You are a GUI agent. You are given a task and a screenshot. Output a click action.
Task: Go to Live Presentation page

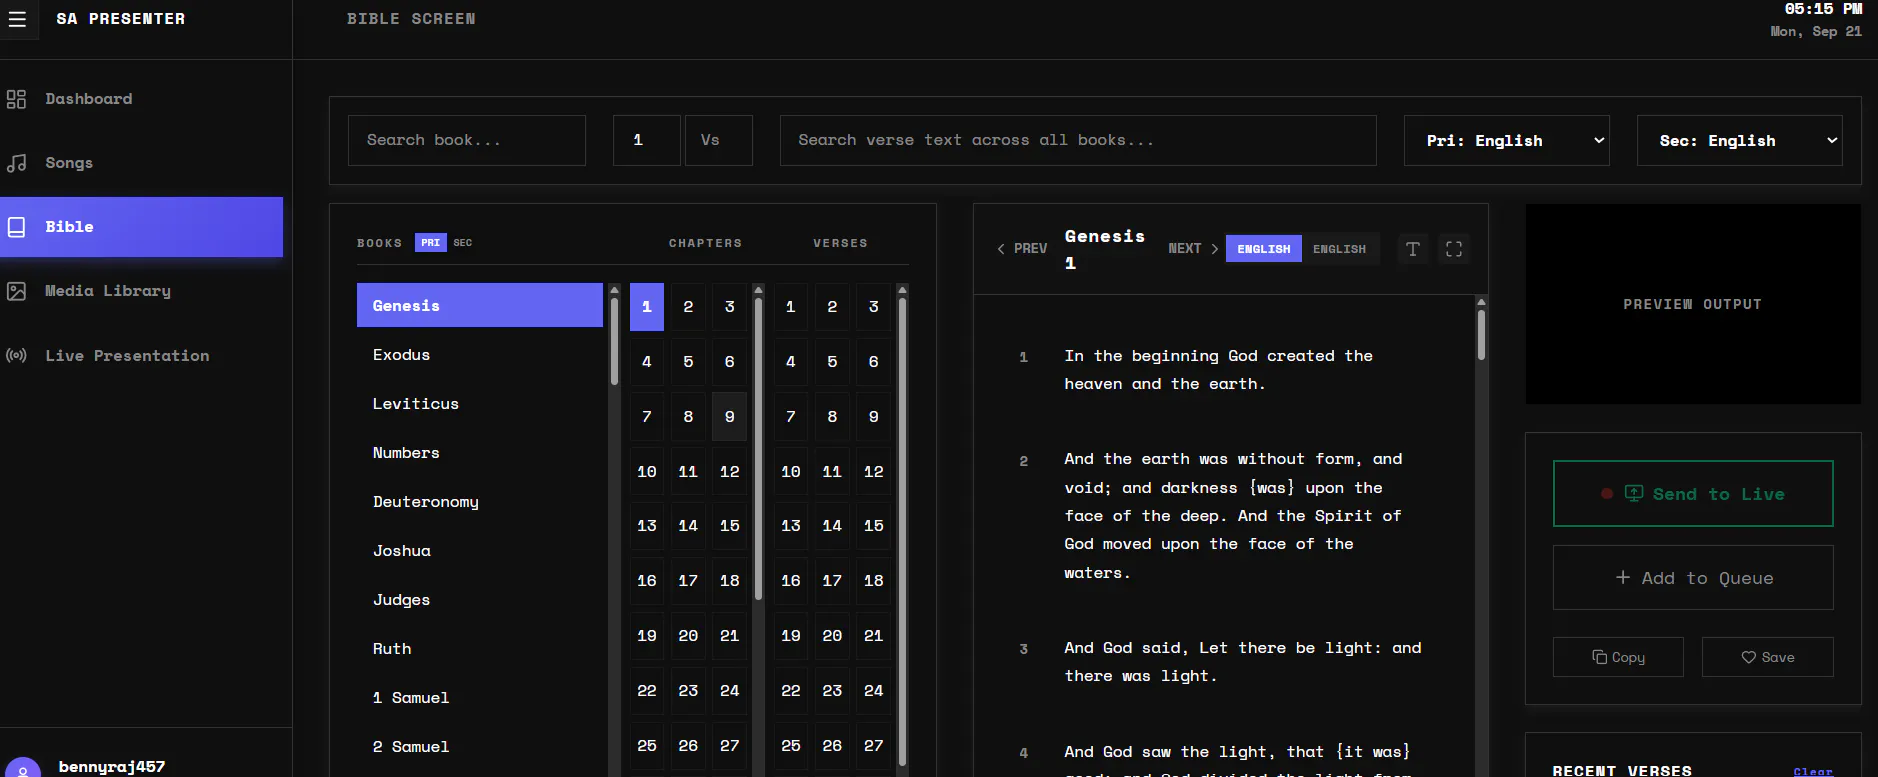click(x=141, y=355)
